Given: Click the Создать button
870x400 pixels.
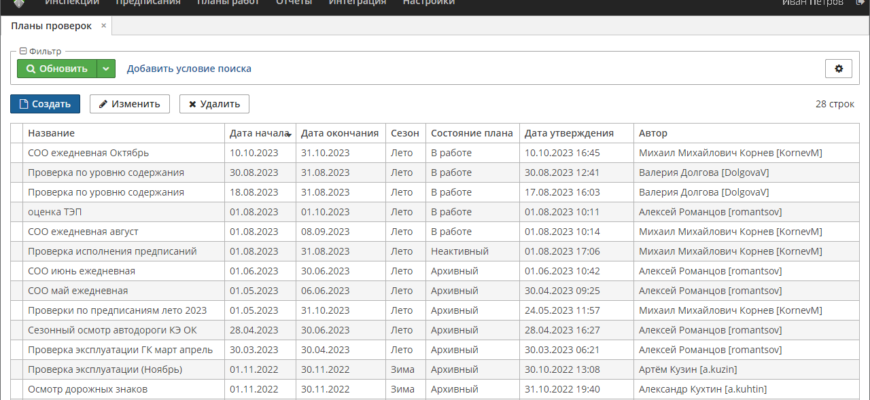Looking at the screenshot, I should coord(45,104).
